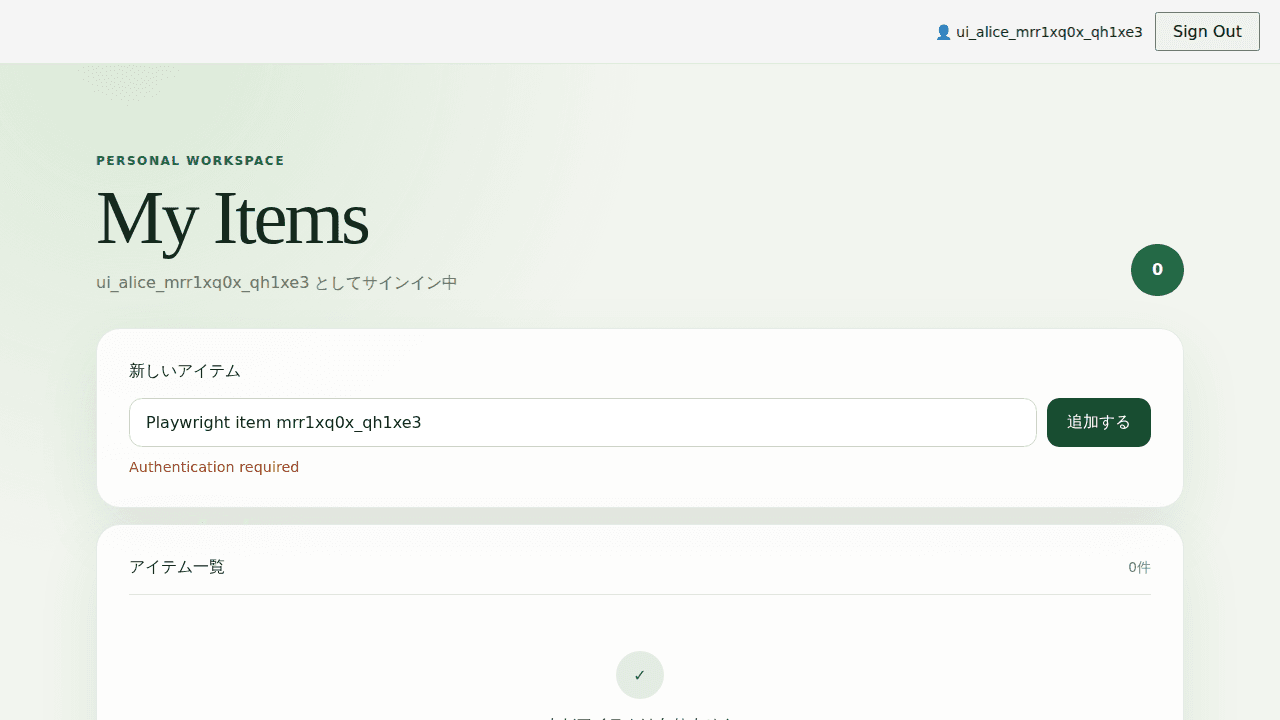The height and width of the screenshot is (720, 1280).
Task: Click the user avatar icon in header
Action: point(943,32)
